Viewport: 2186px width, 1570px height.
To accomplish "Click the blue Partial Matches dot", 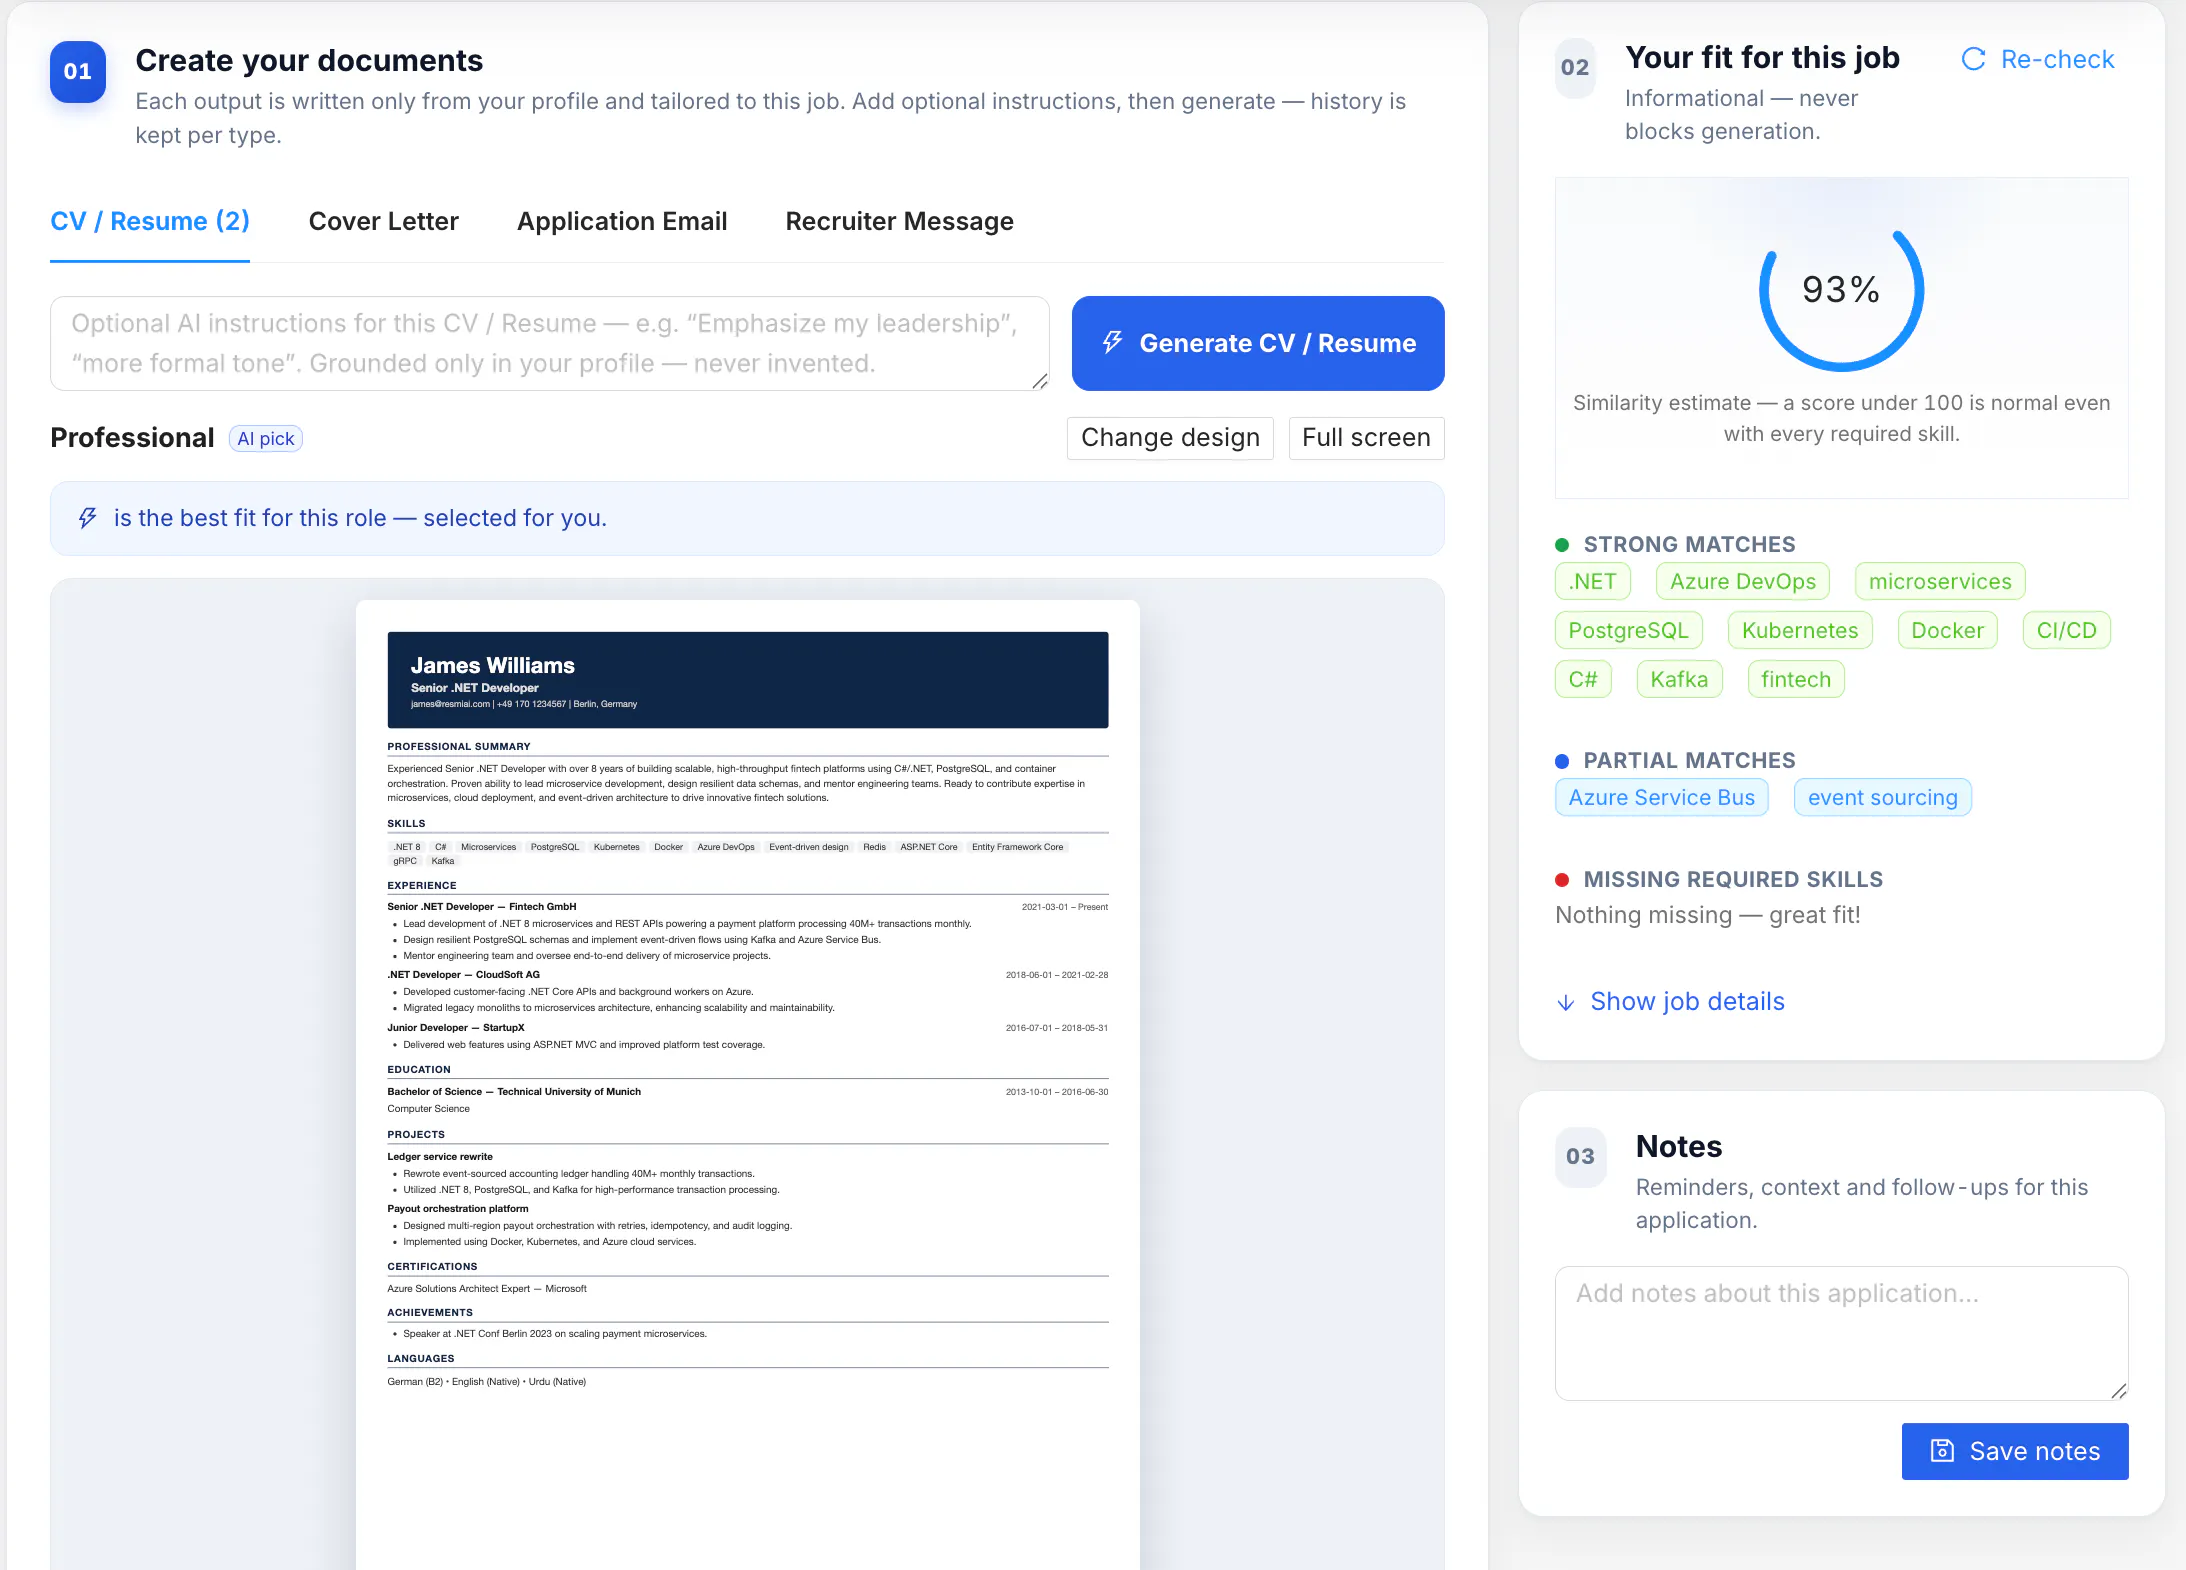I will 1562,761.
